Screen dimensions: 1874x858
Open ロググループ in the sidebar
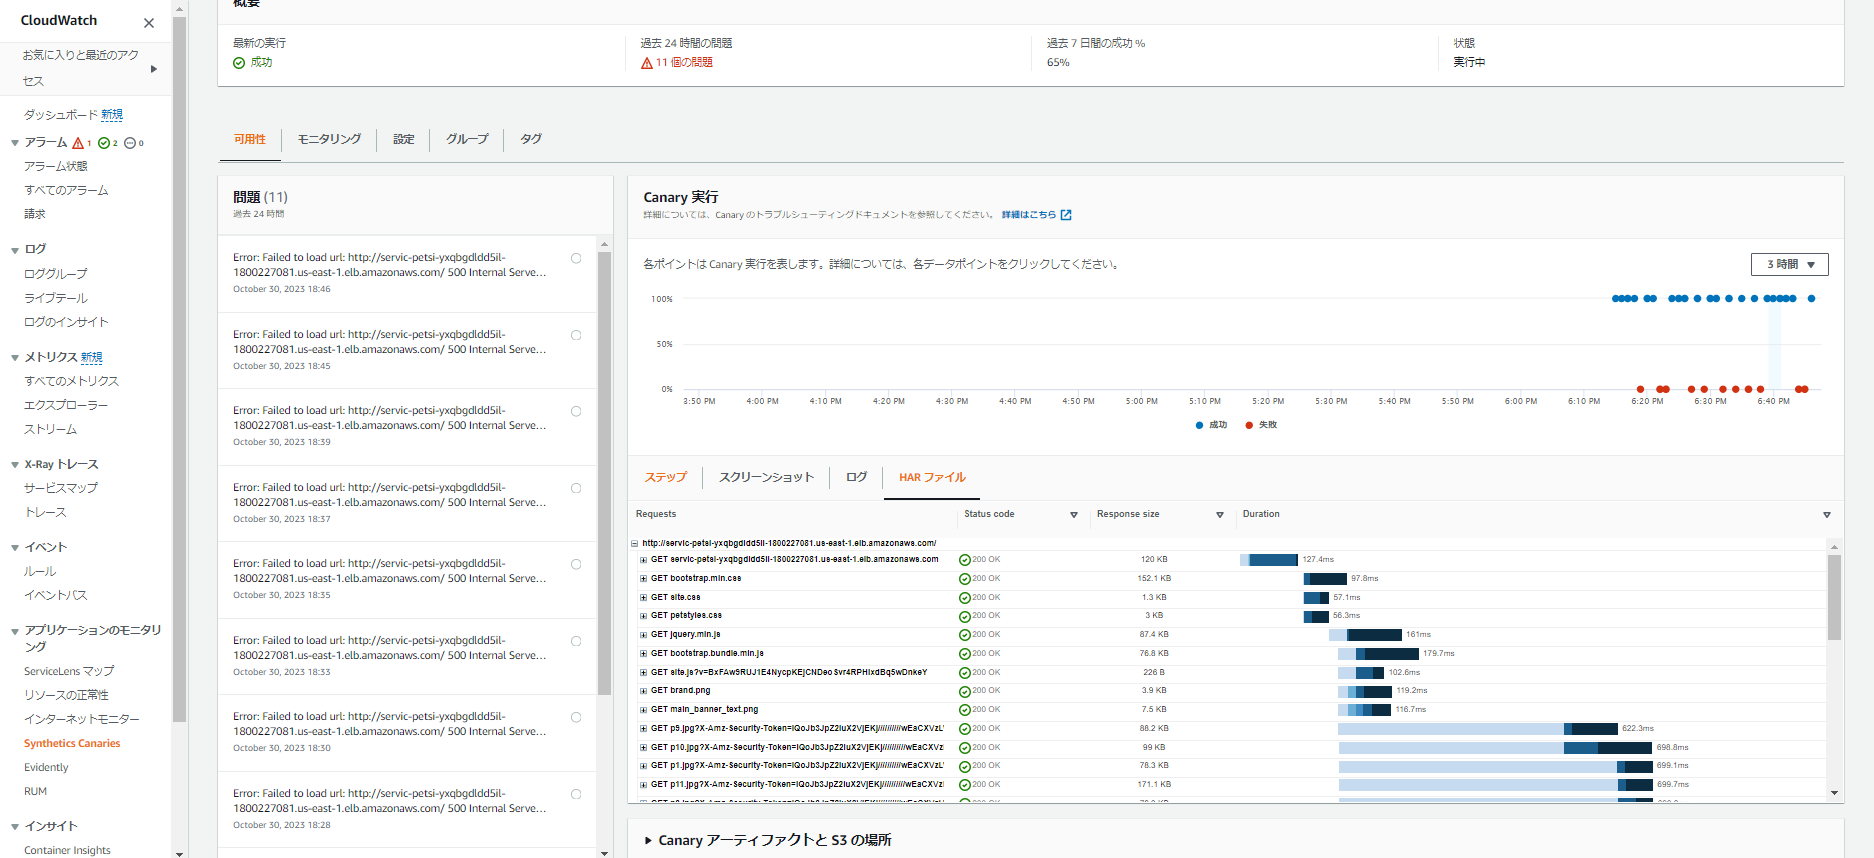pyautogui.click(x=56, y=274)
